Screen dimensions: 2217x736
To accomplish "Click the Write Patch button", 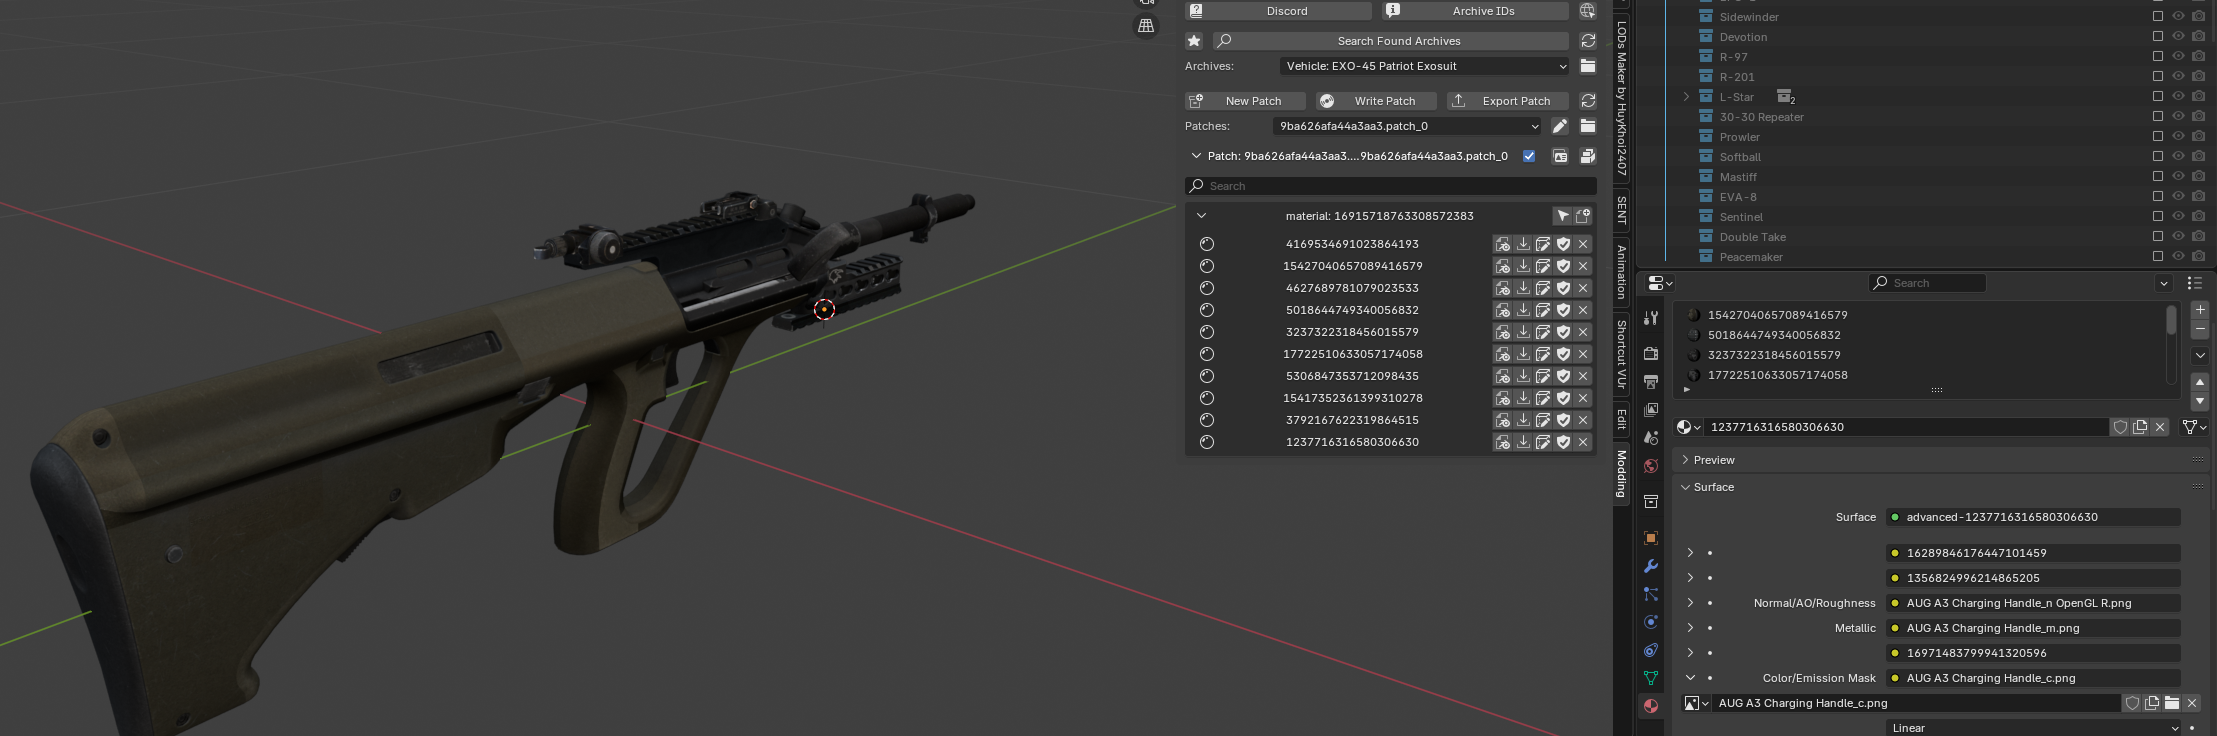I will click(x=1376, y=101).
